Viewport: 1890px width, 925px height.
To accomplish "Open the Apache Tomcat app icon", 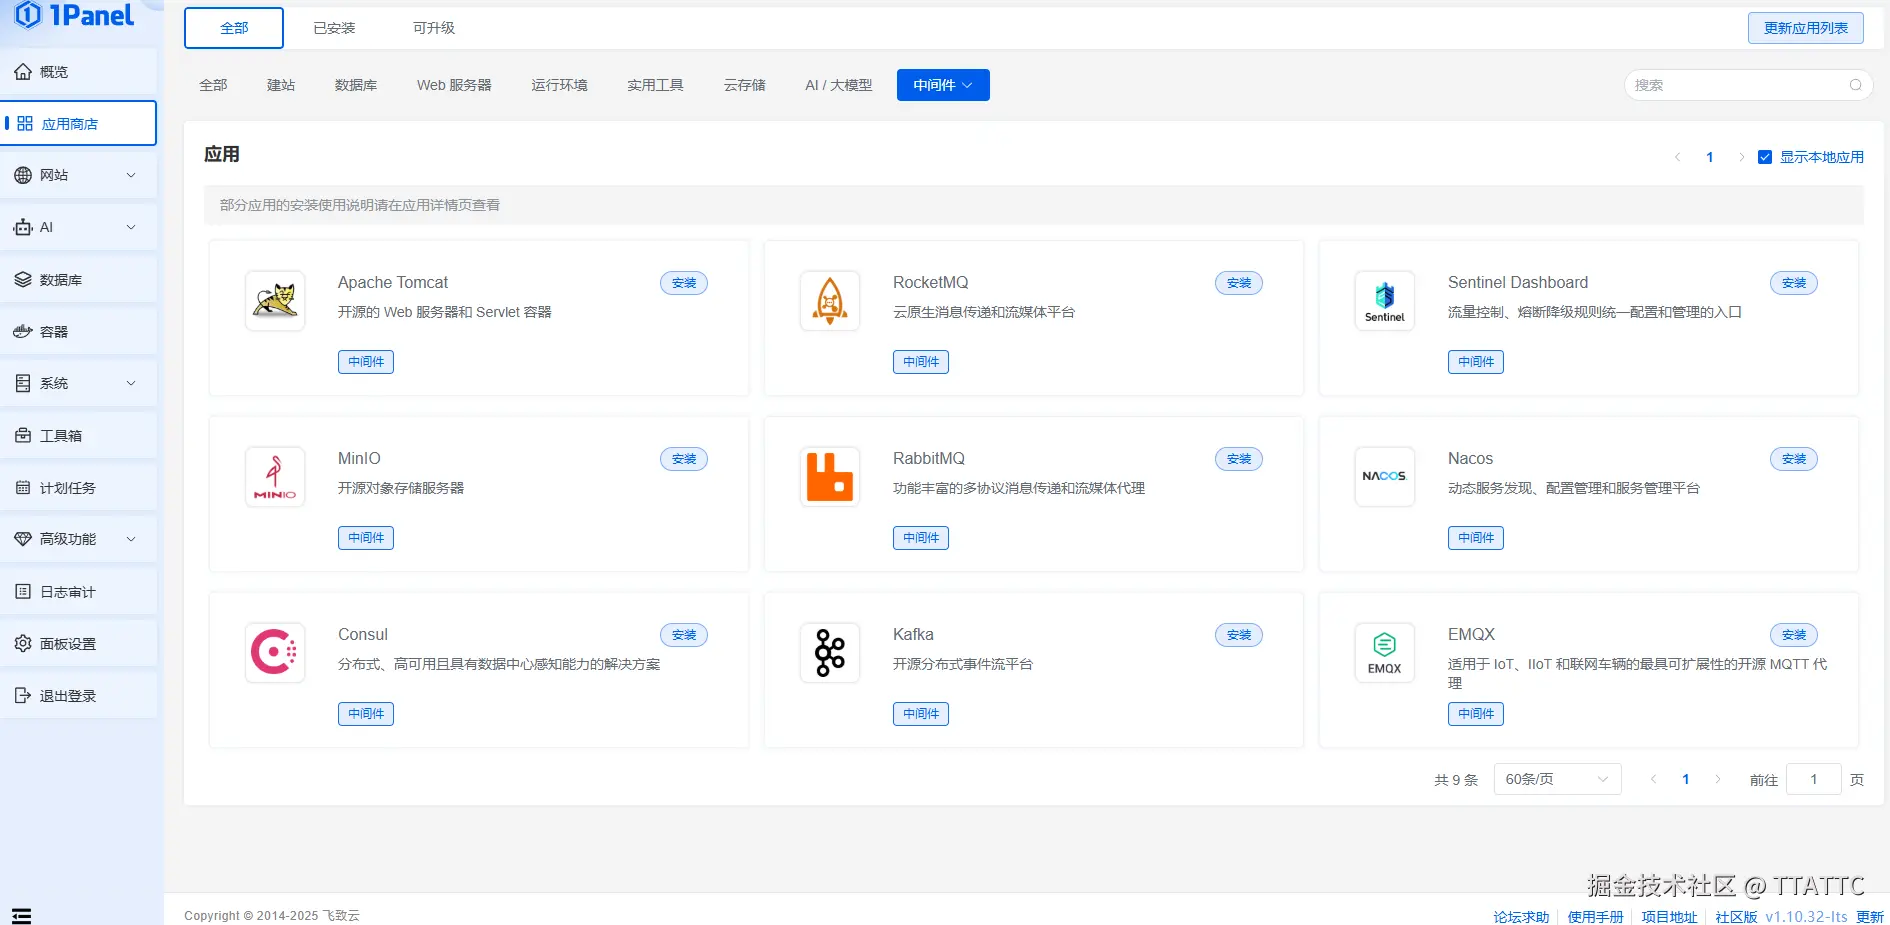I will click(275, 300).
